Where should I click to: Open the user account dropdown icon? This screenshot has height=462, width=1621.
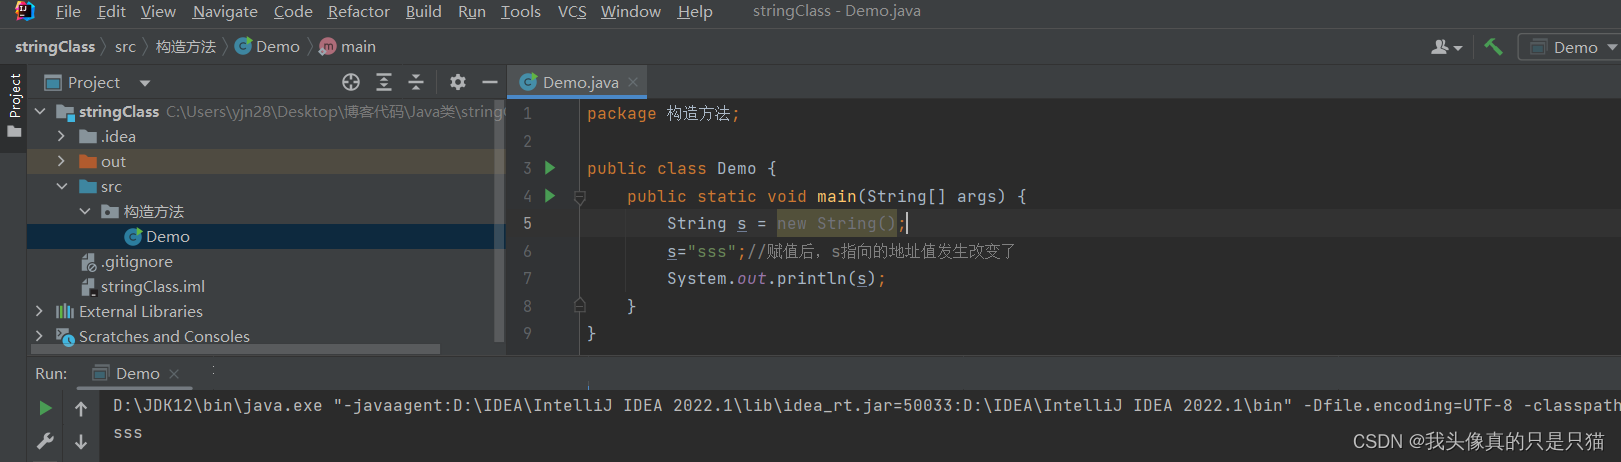pyautogui.click(x=1446, y=47)
